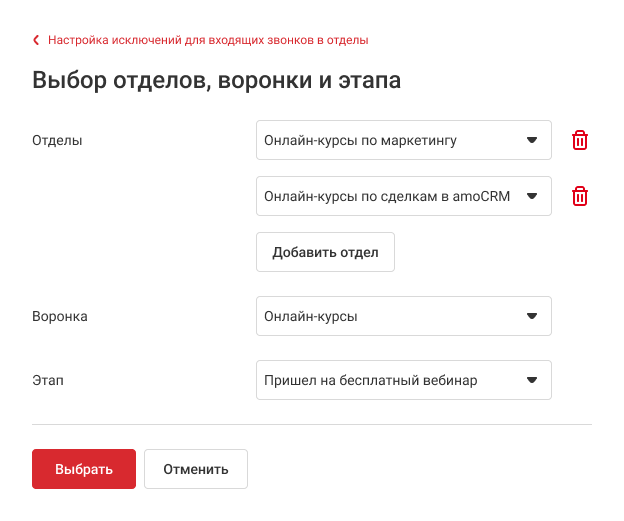Click the red back chevron icon
This screenshot has height=521, width=624.
pyautogui.click(x=37, y=41)
